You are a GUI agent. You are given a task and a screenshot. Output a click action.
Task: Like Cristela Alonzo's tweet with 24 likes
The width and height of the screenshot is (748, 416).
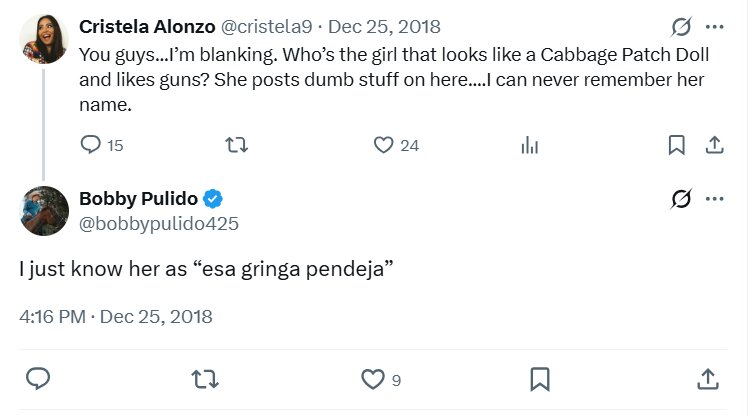(x=383, y=145)
